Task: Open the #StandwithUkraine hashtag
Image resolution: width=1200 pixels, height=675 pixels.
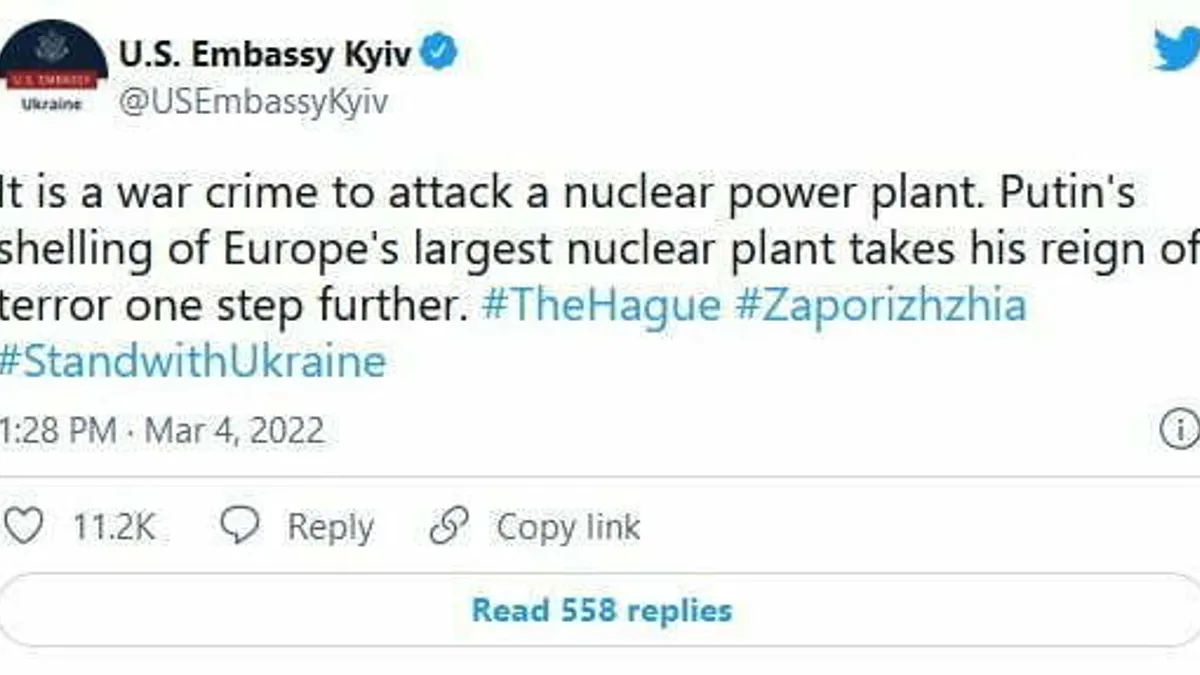Action: tap(193, 361)
